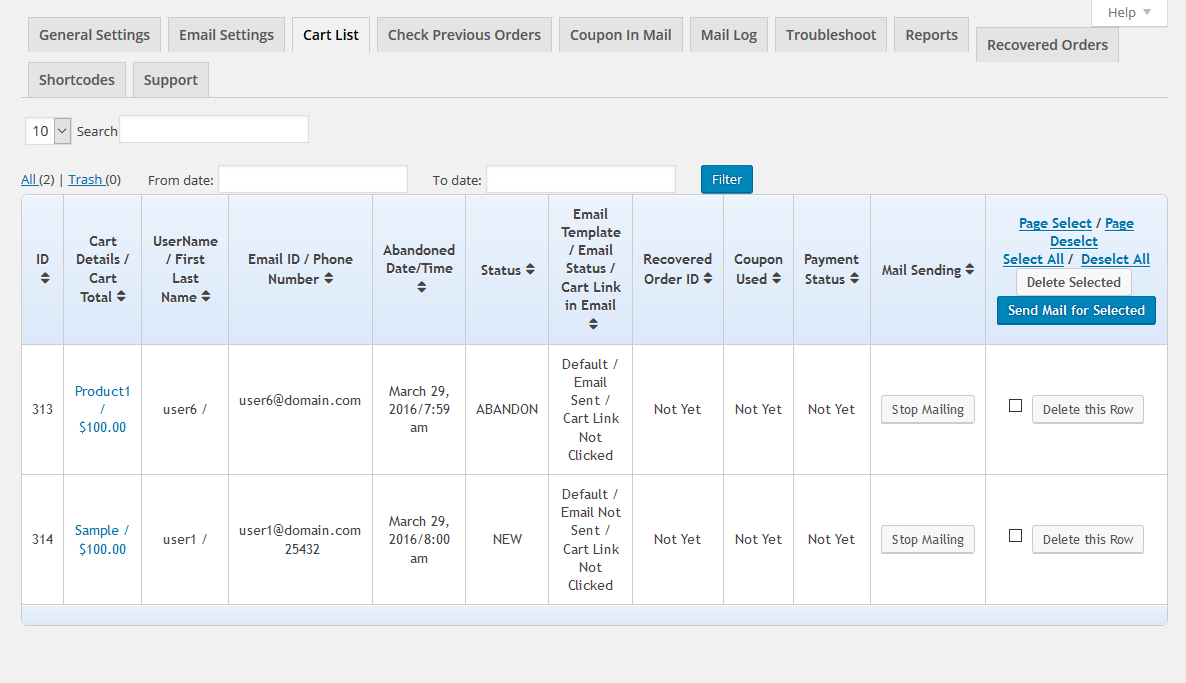
Task: Click the From date field
Action: point(312,179)
